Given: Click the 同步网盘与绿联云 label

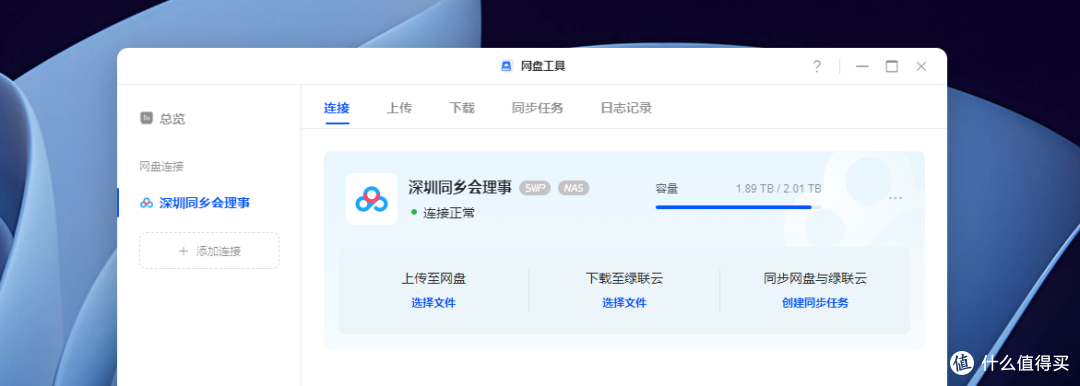Looking at the screenshot, I should [x=815, y=279].
